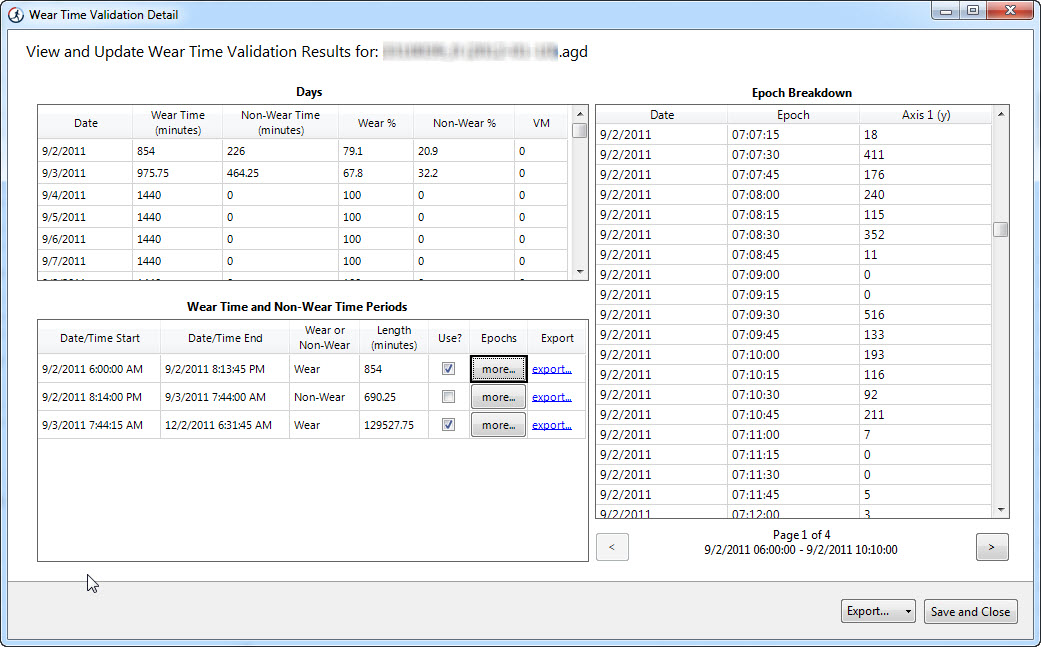1041x647 pixels.
Task: Enable Use checkbox for the Non-Wear period
Action: pos(448,396)
